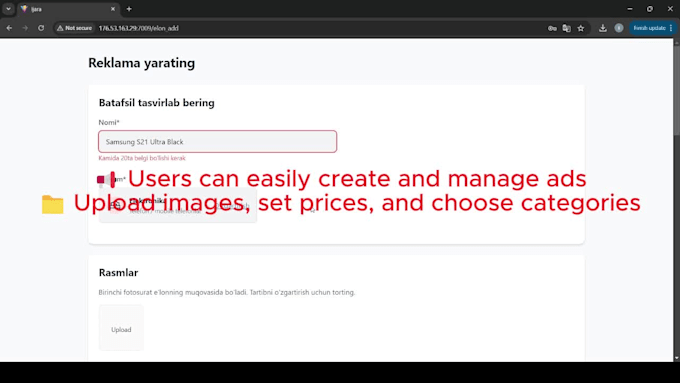Bookmark this page with the star icon
The image size is (680, 383).
(581, 28)
